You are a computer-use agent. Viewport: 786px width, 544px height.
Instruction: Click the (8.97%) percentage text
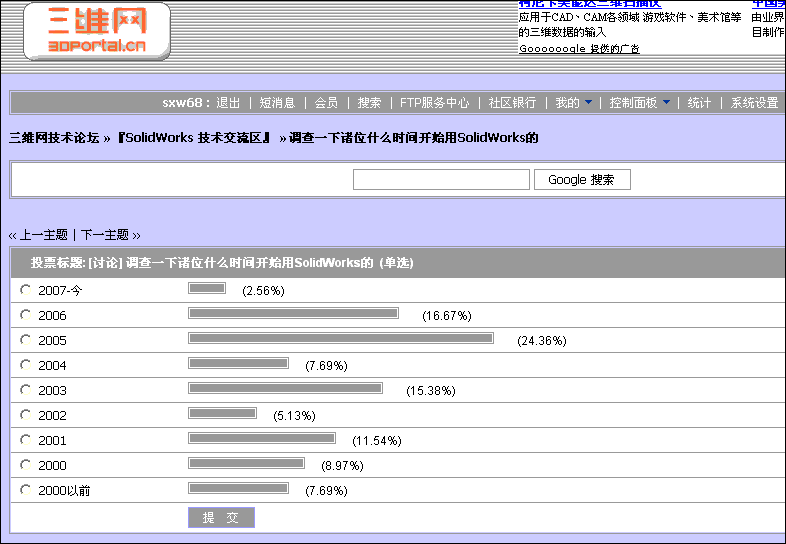pos(342,466)
